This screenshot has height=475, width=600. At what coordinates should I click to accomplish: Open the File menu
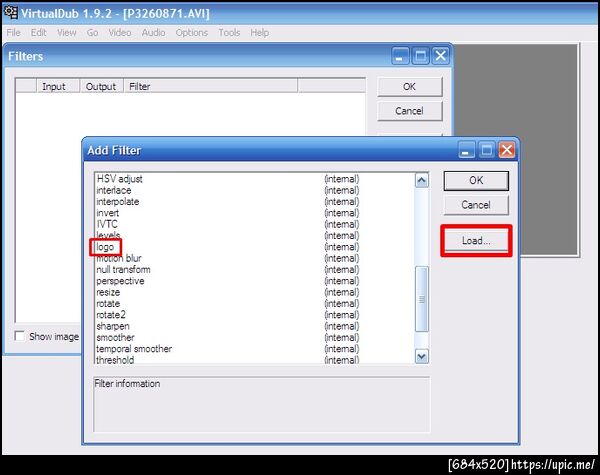click(13, 33)
